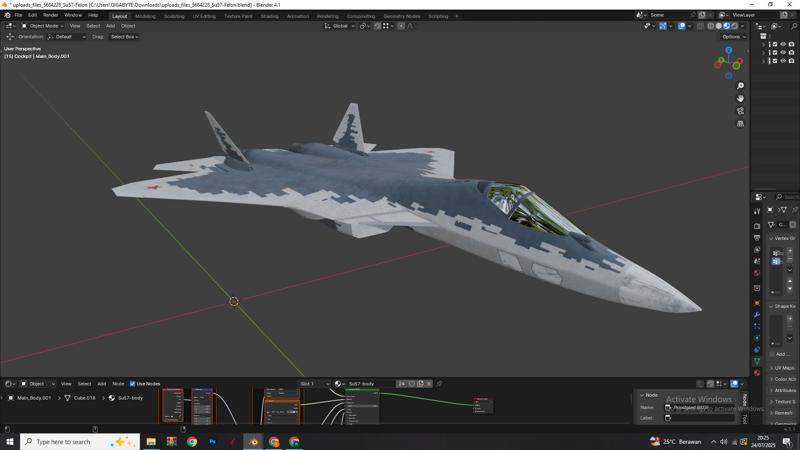Switch to UV Editing workspace tab
This screenshot has height=450, width=800.
coord(204,16)
